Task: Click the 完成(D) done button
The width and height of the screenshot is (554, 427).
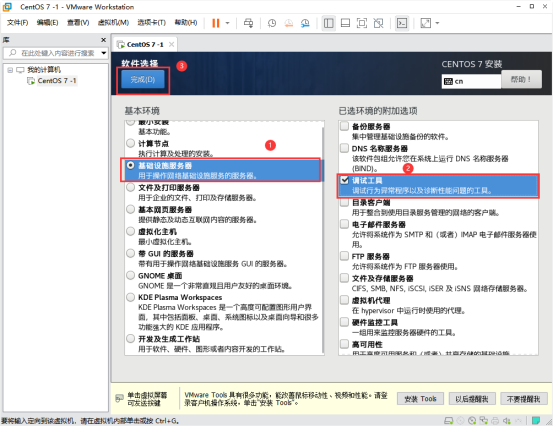Action: (143, 79)
